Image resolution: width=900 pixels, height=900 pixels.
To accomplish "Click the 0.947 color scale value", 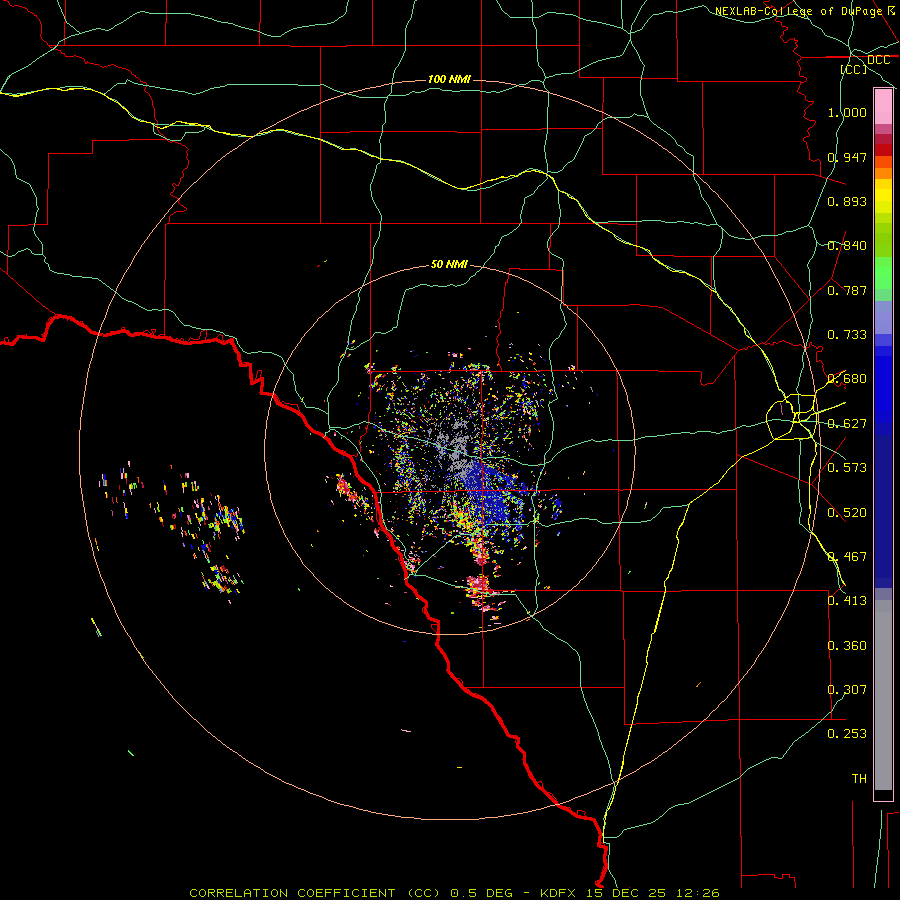I will [x=847, y=157].
